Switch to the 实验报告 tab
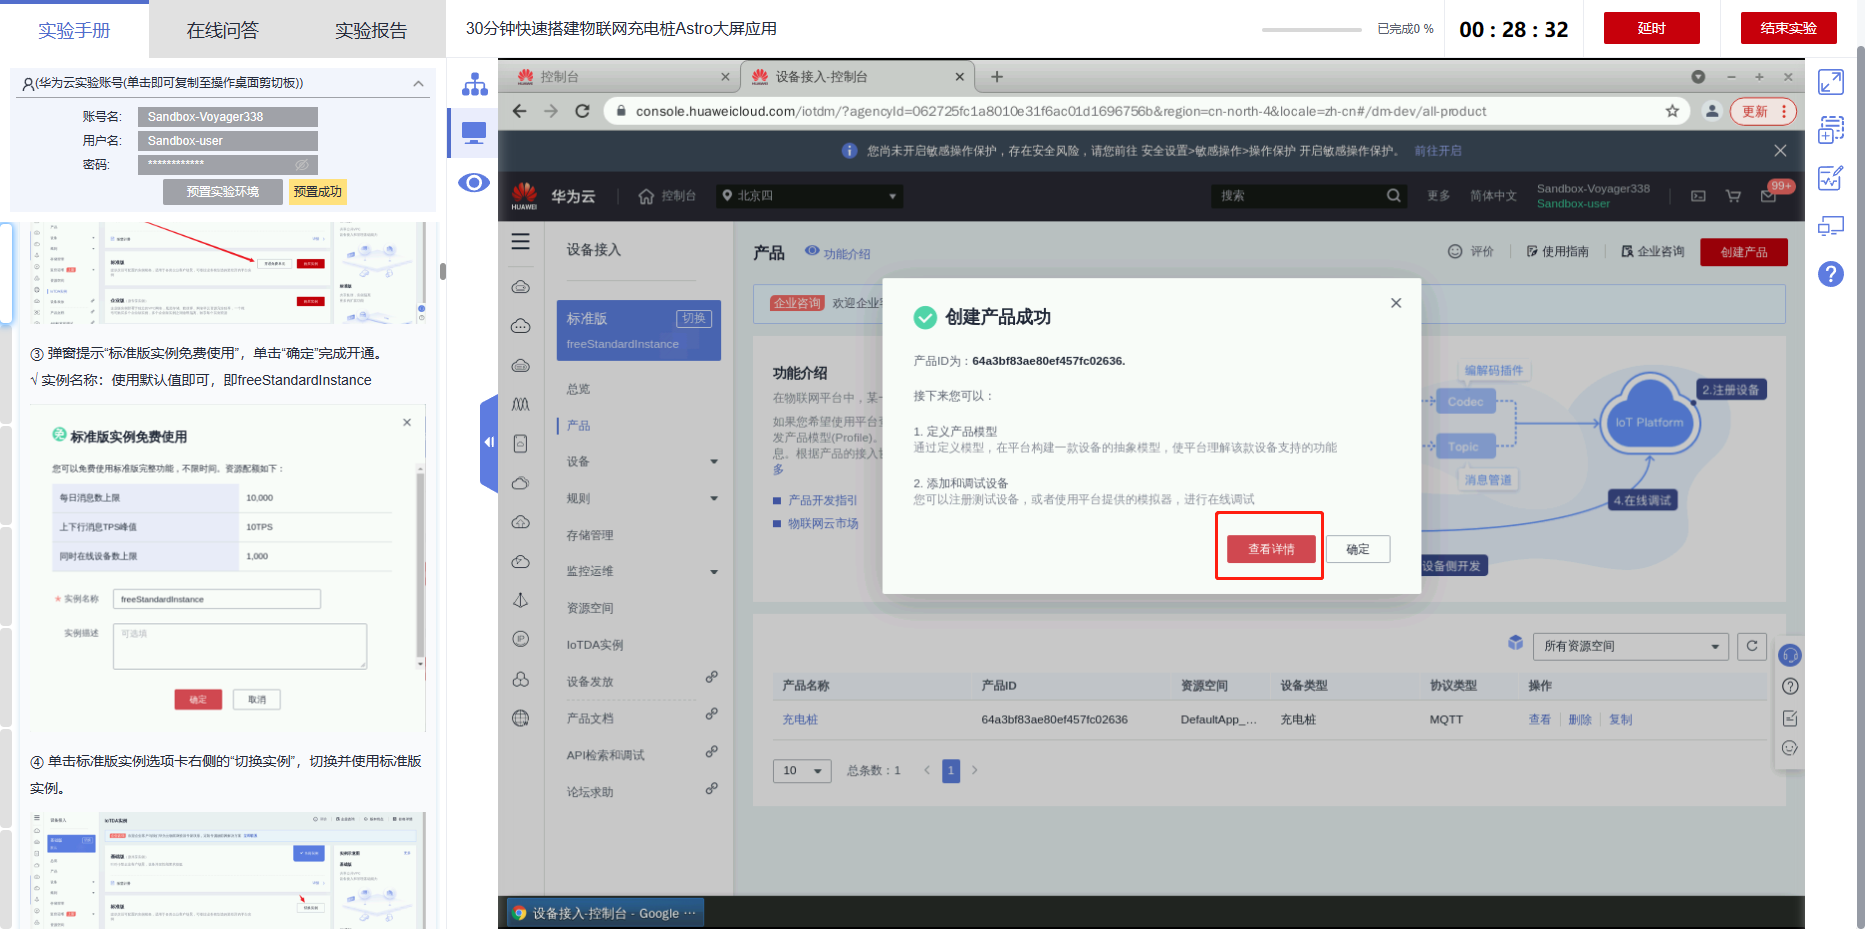Viewport: 1865px width, 929px height. [x=371, y=31]
